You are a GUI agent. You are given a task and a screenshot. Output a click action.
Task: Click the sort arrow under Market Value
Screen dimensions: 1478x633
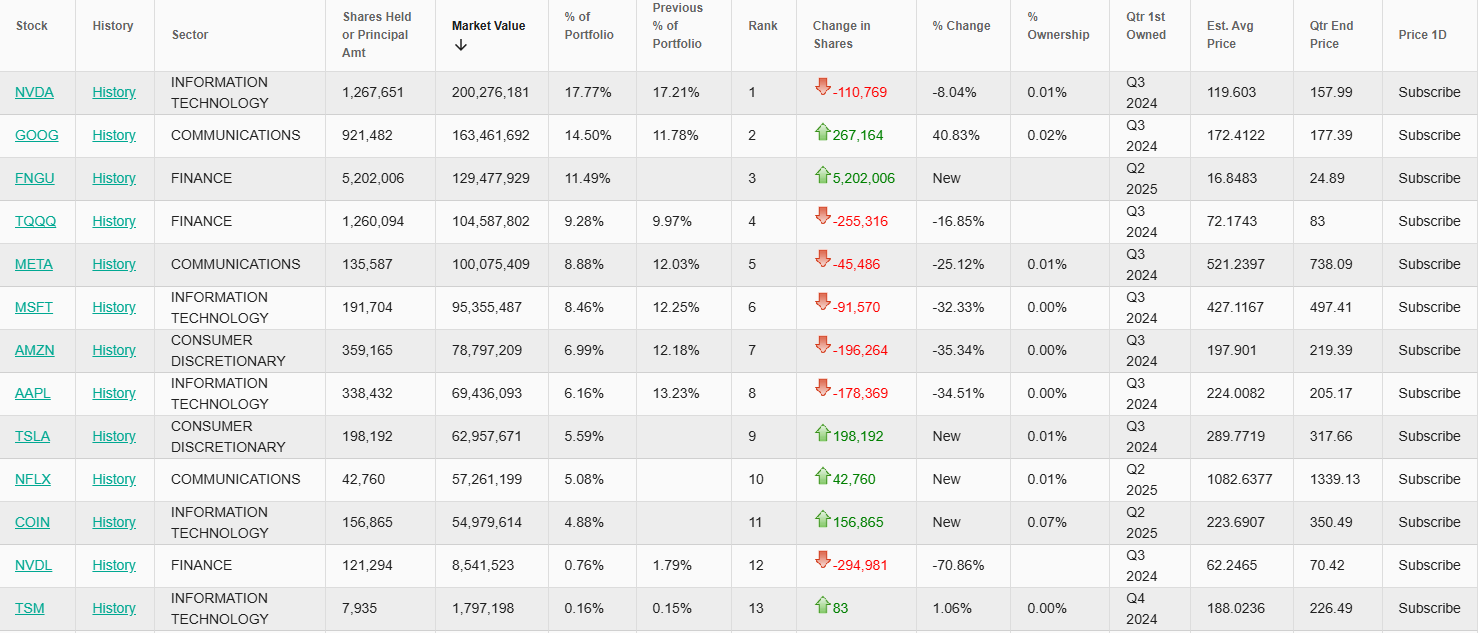point(460,45)
